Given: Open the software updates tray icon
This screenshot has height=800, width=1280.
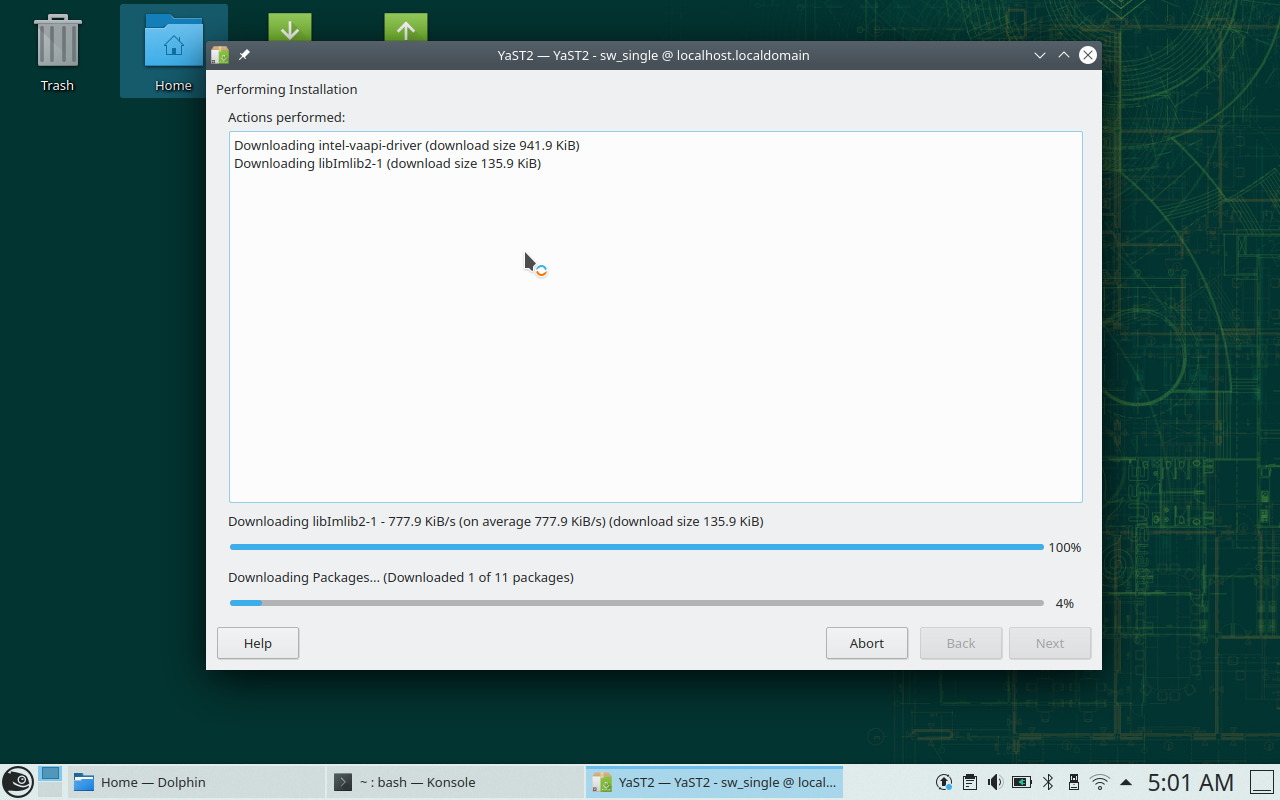Looking at the screenshot, I should 943,782.
